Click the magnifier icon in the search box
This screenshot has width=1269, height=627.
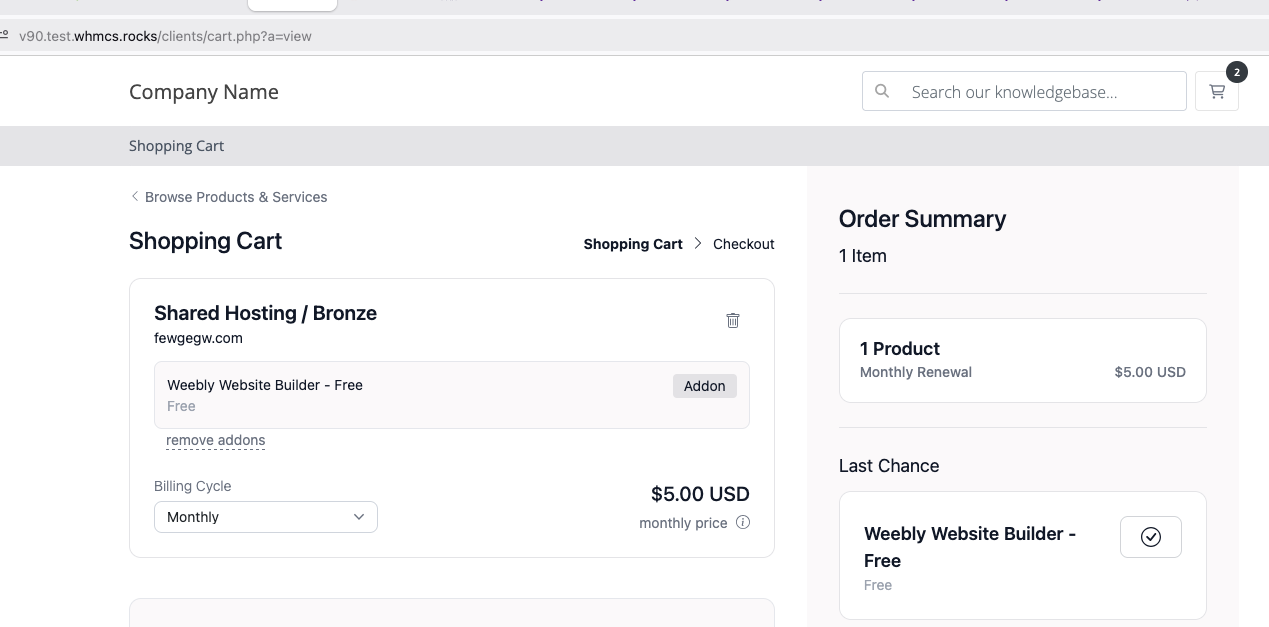(882, 91)
